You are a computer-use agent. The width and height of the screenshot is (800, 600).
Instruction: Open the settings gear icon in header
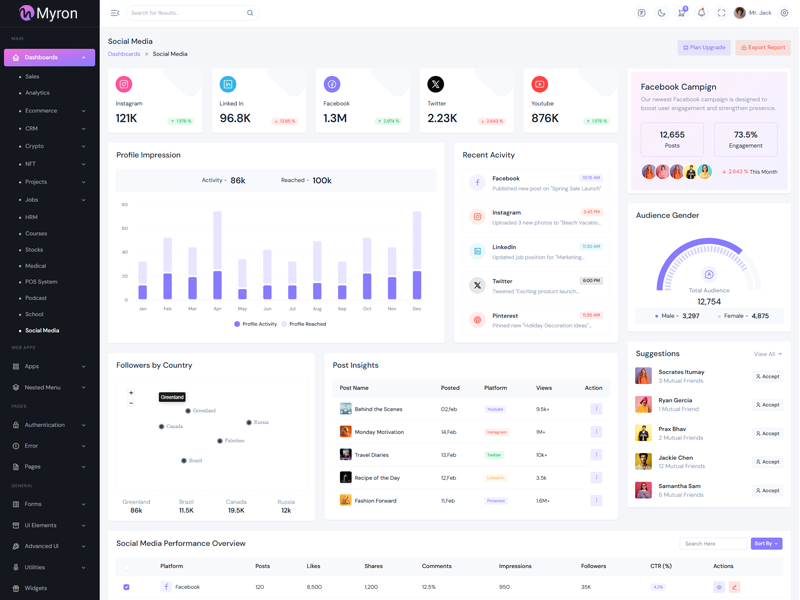[784, 13]
